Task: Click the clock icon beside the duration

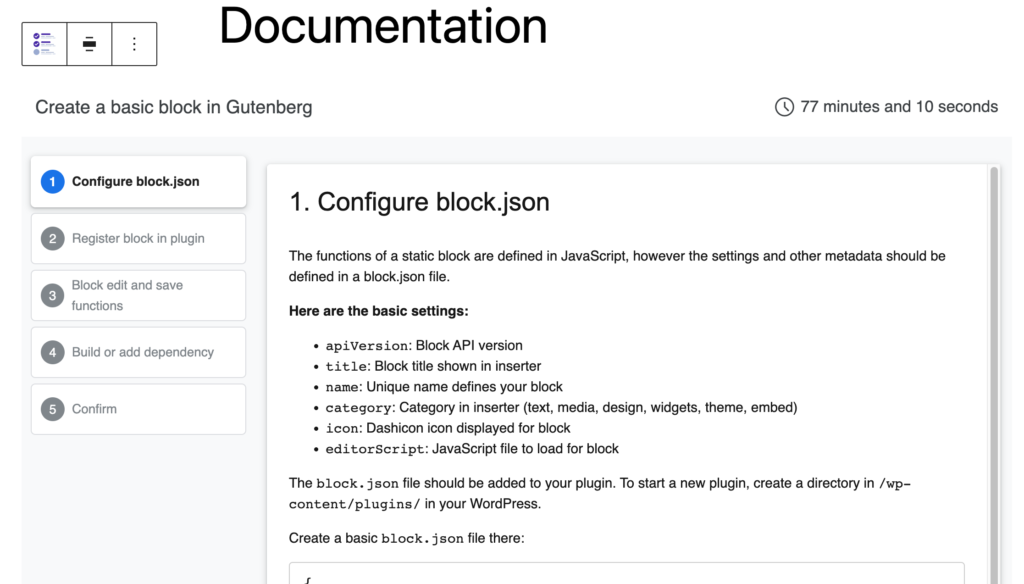Action: 784,106
